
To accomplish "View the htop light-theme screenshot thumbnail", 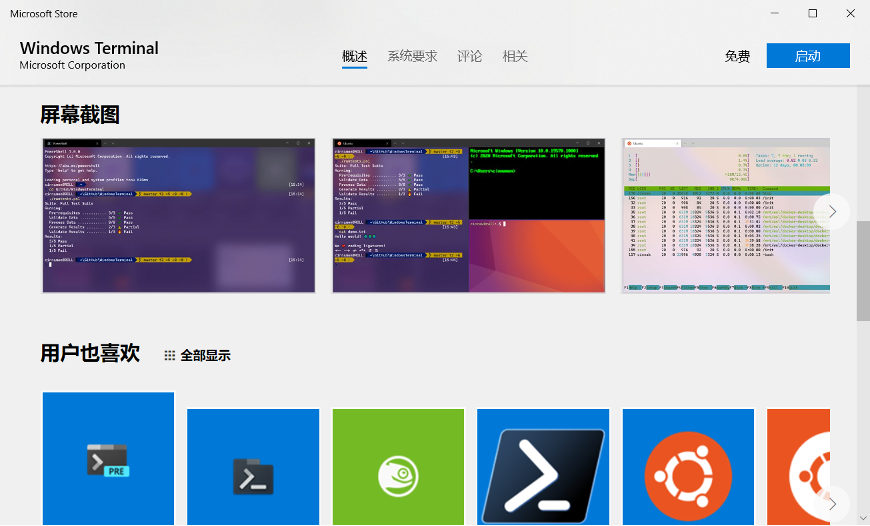I will coord(726,215).
